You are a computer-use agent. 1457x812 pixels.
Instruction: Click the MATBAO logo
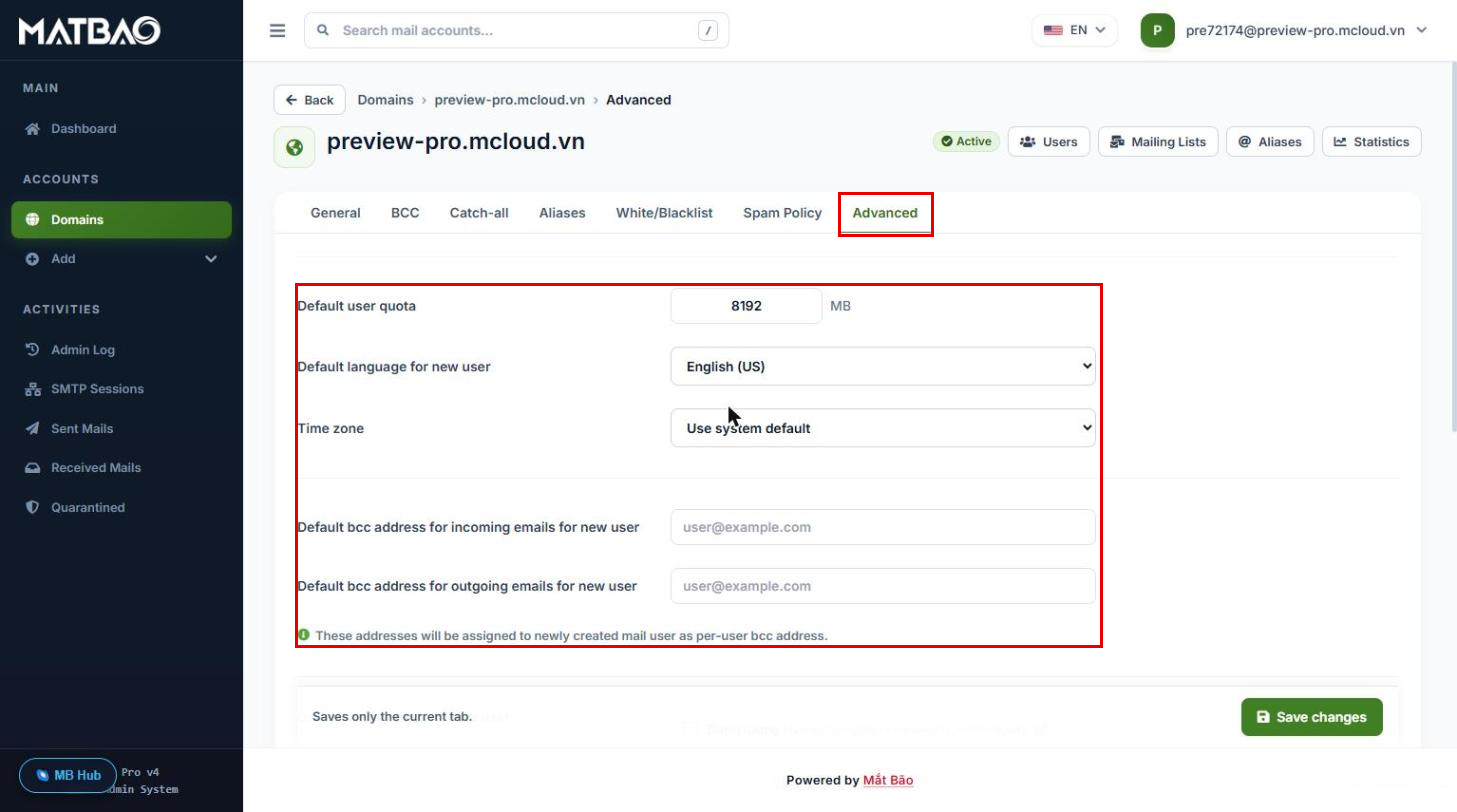(x=90, y=31)
